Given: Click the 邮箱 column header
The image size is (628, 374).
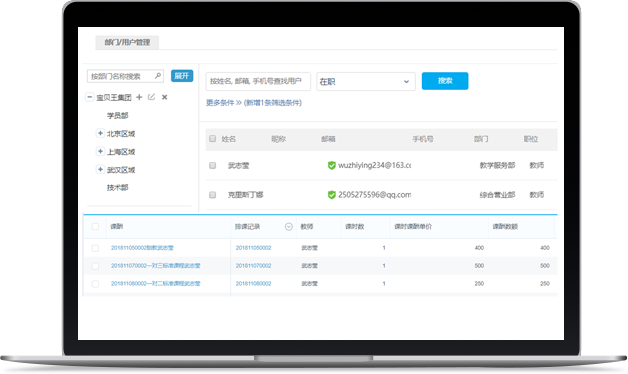Looking at the screenshot, I should (x=328, y=139).
